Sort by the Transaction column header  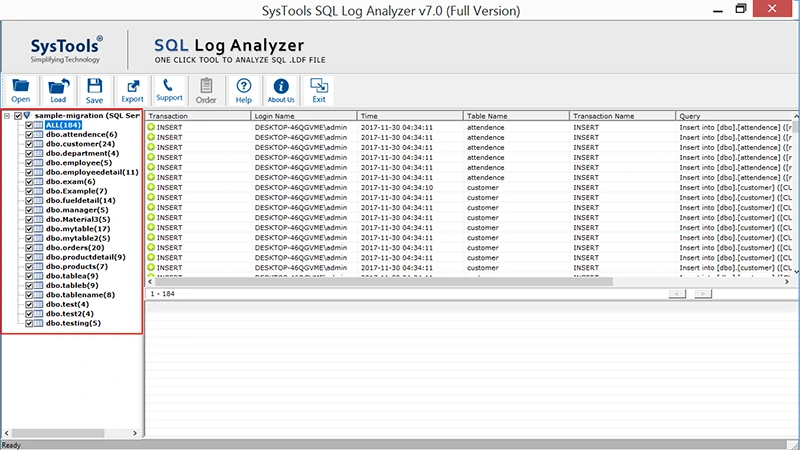point(198,116)
